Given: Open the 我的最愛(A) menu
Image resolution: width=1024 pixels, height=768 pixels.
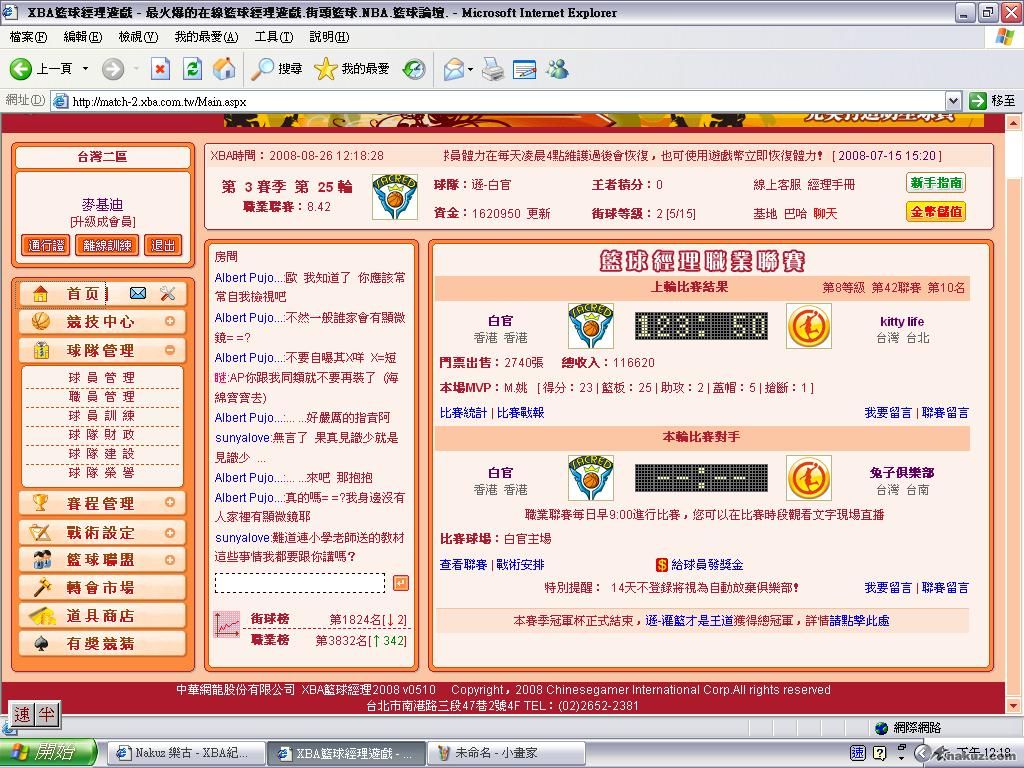Looking at the screenshot, I should (206, 37).
